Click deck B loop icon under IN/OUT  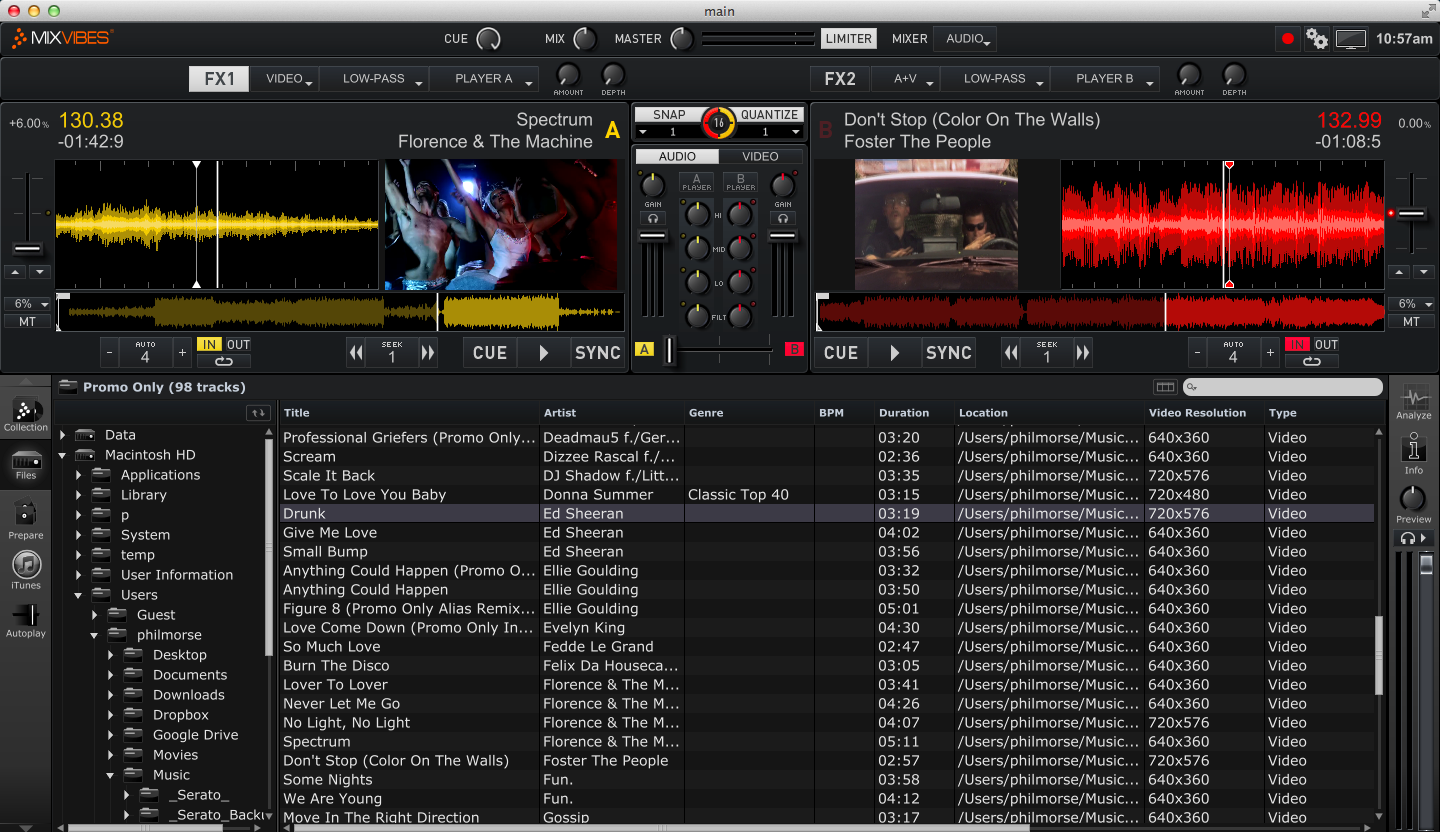[1312, 361]
